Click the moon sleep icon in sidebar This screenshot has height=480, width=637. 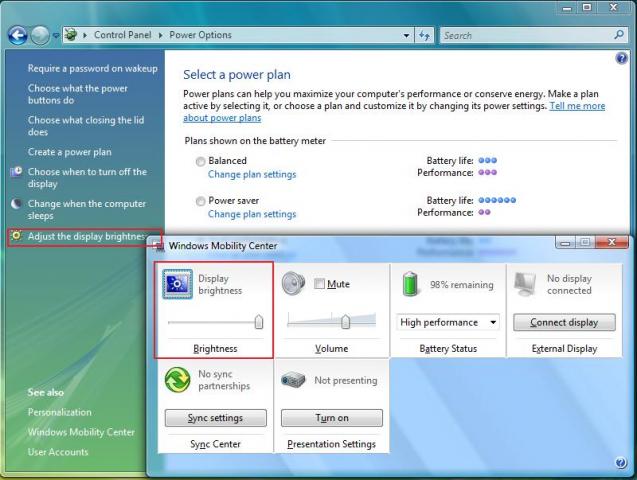coord(16,203)
